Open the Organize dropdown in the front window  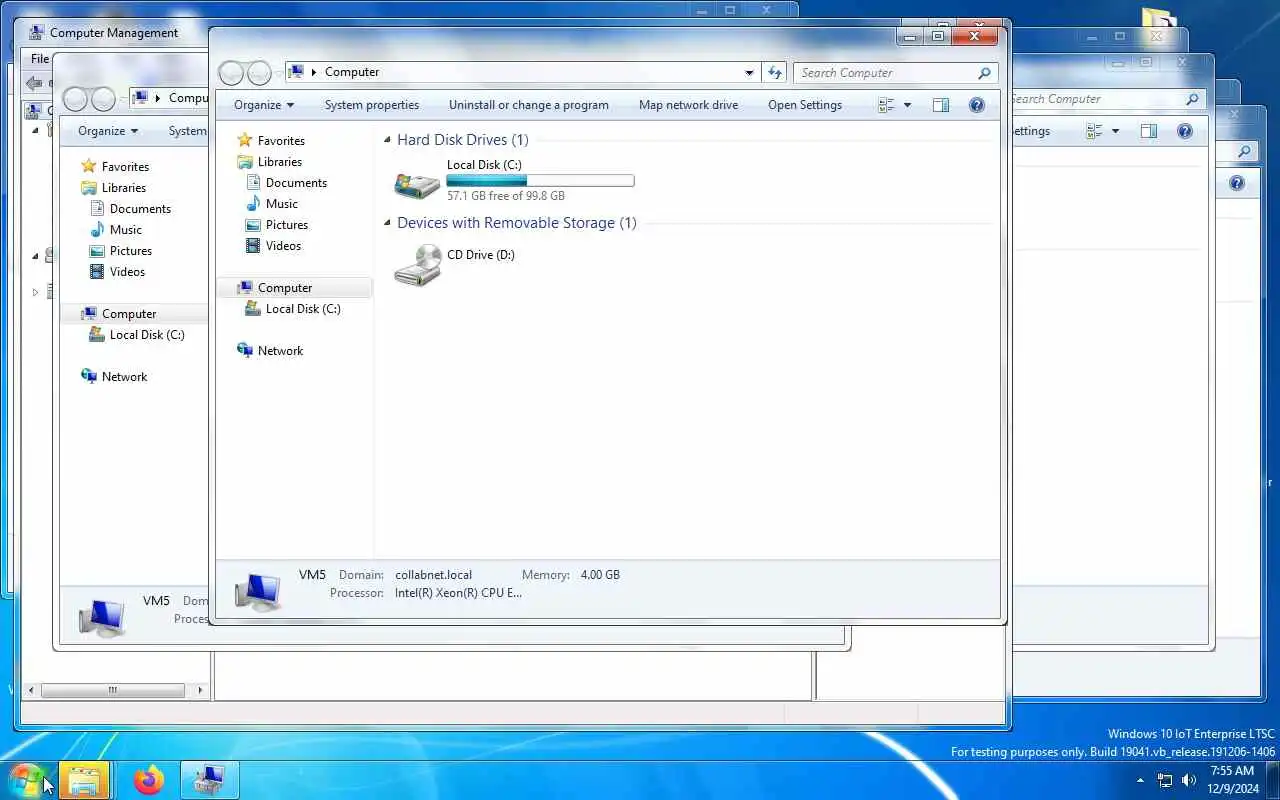(x=264, y=105)
